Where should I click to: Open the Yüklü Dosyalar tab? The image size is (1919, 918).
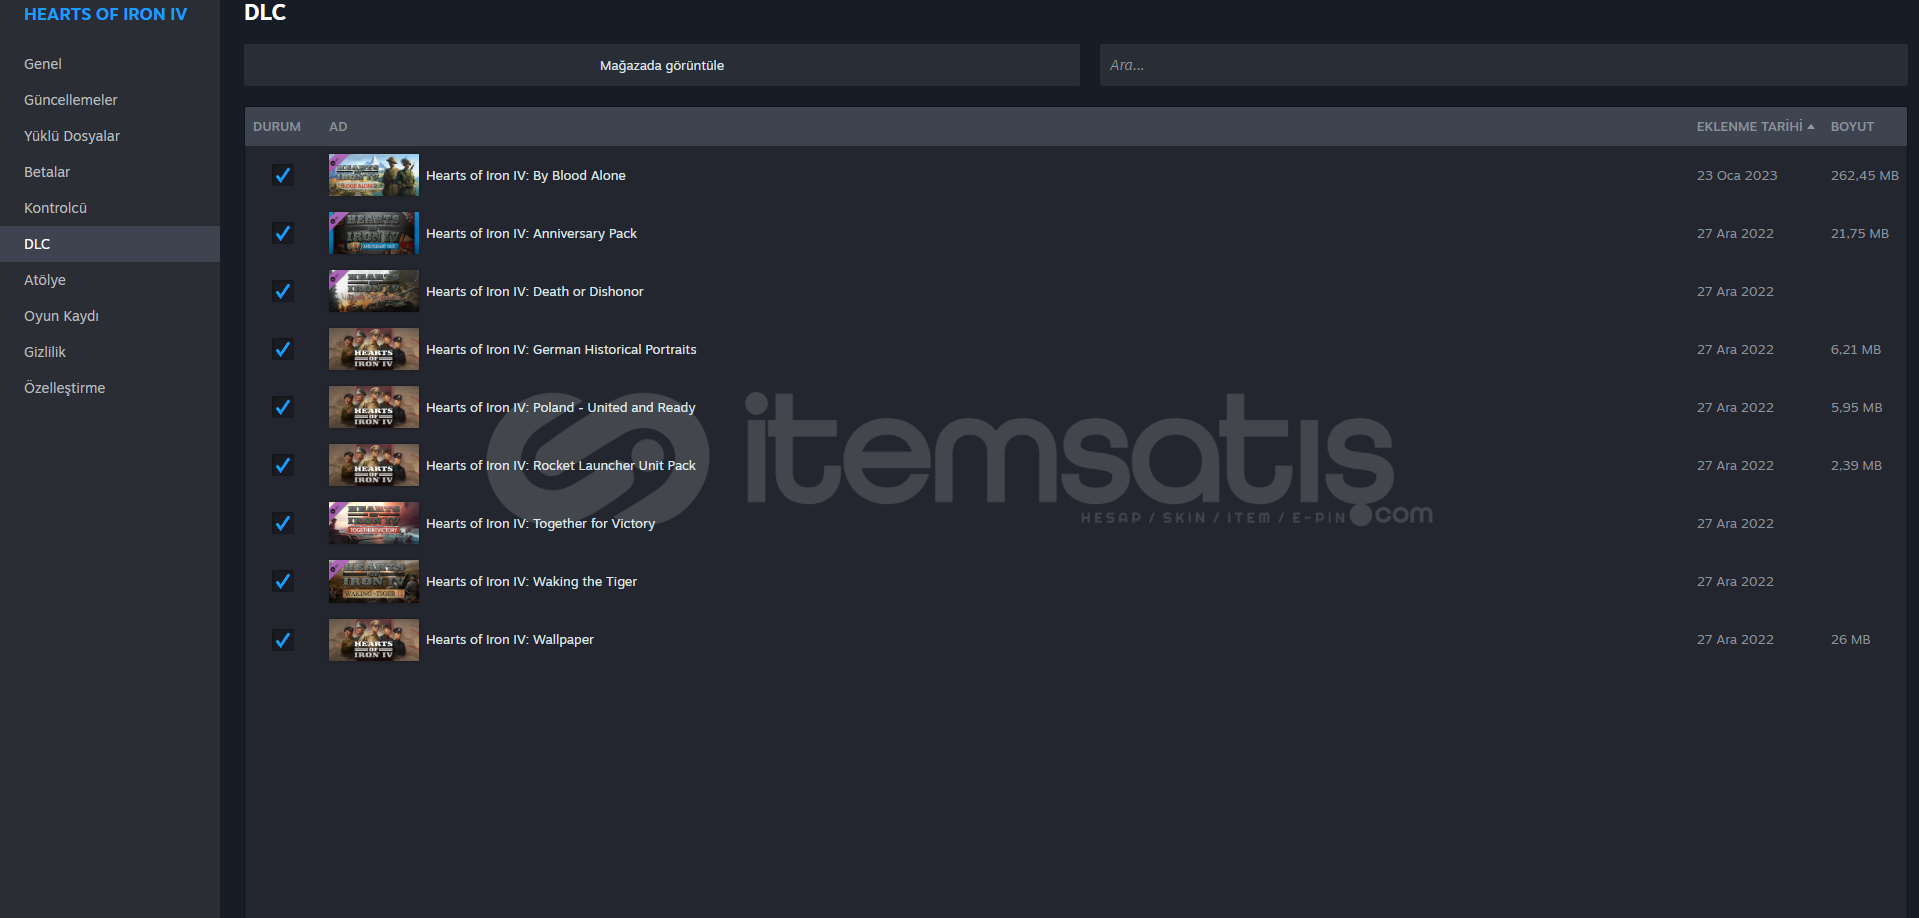click(110, 136)
